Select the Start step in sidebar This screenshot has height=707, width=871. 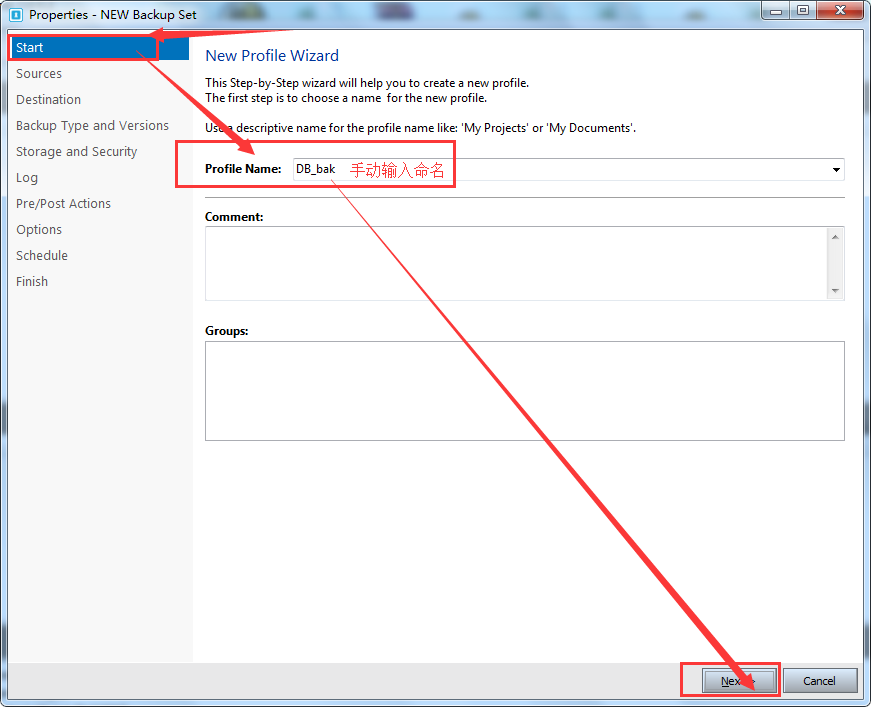(30, 48)
